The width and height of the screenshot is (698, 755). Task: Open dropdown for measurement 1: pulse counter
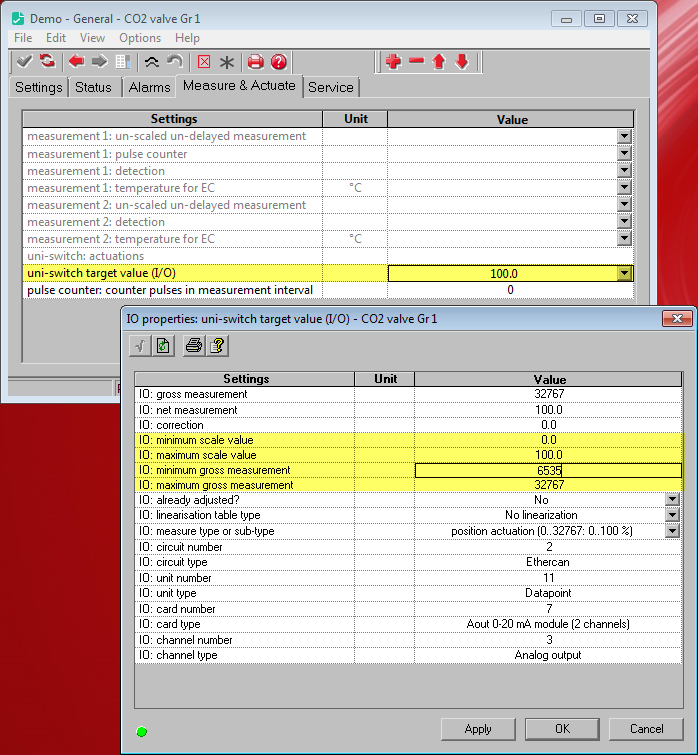click(624, 154)
